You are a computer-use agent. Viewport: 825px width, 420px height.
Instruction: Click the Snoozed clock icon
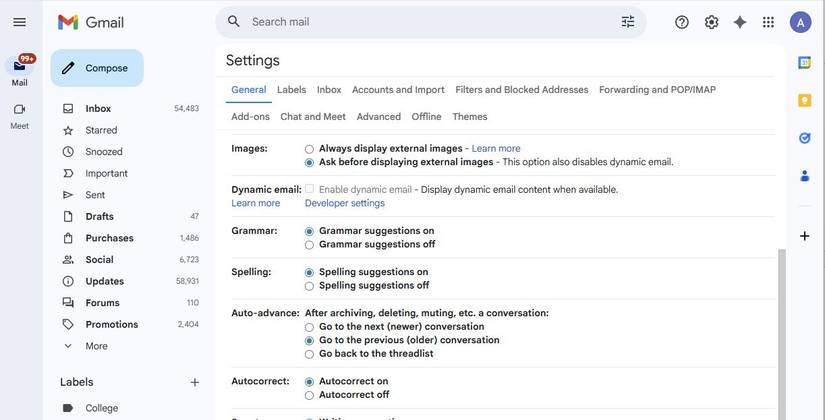68,152
